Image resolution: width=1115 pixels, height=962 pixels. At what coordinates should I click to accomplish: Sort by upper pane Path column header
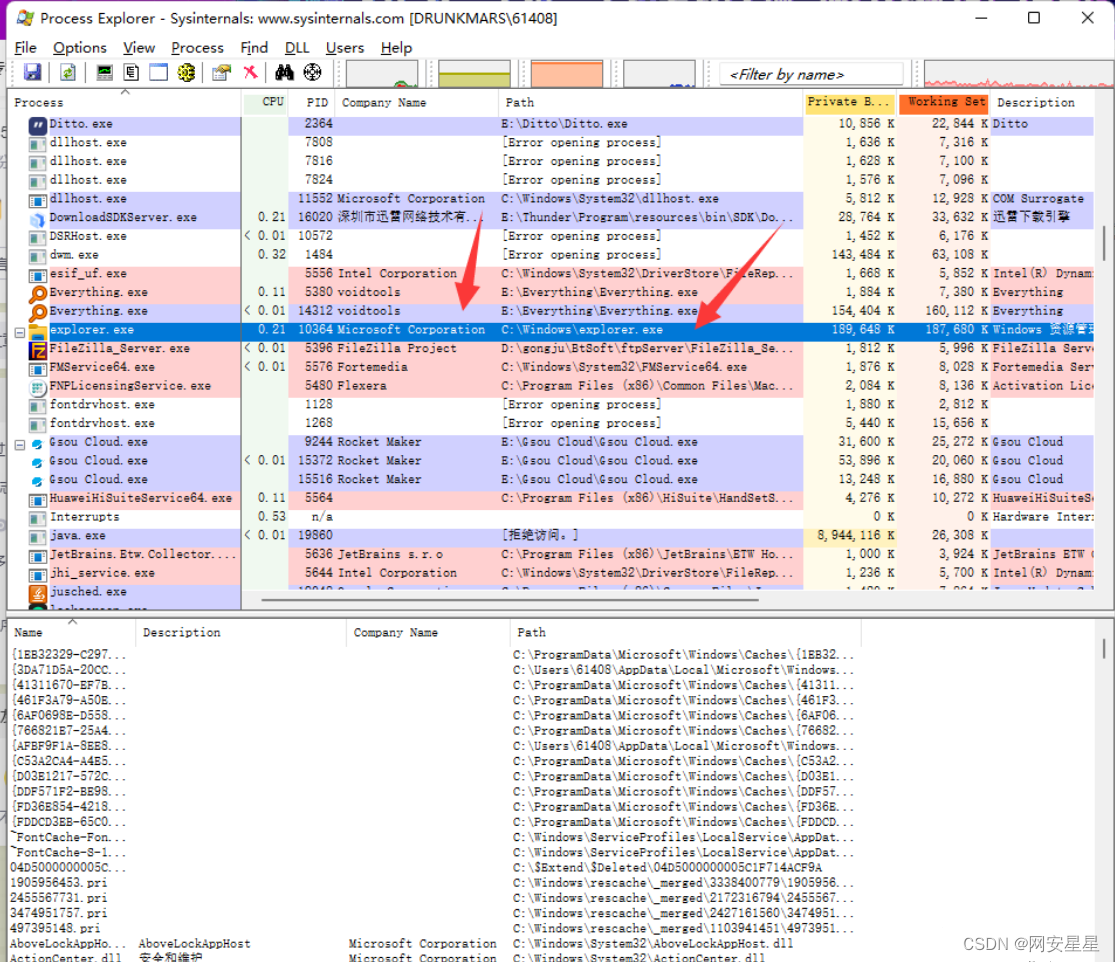[651, 102]
